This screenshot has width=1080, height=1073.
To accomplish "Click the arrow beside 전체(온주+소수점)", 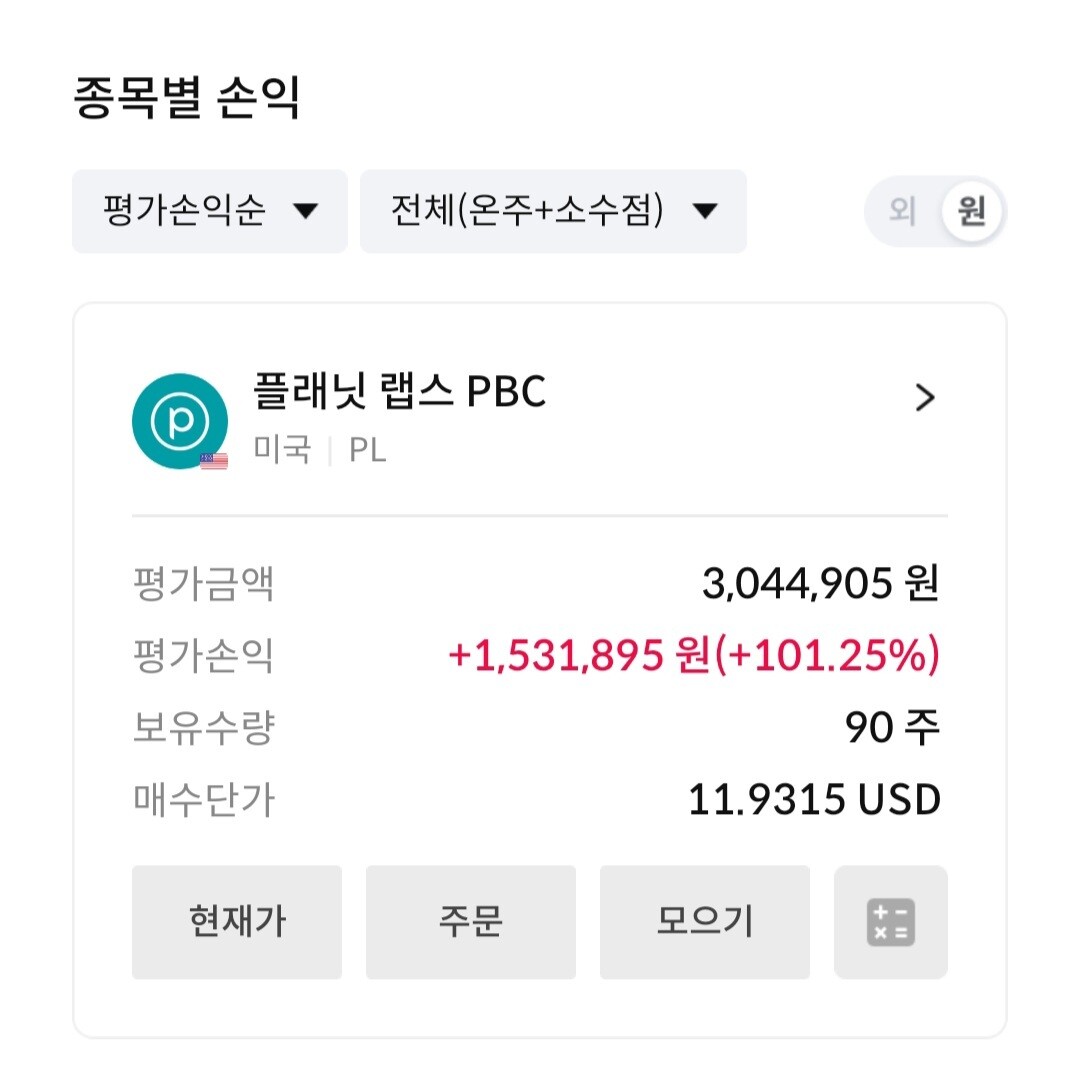I will 704,211.
